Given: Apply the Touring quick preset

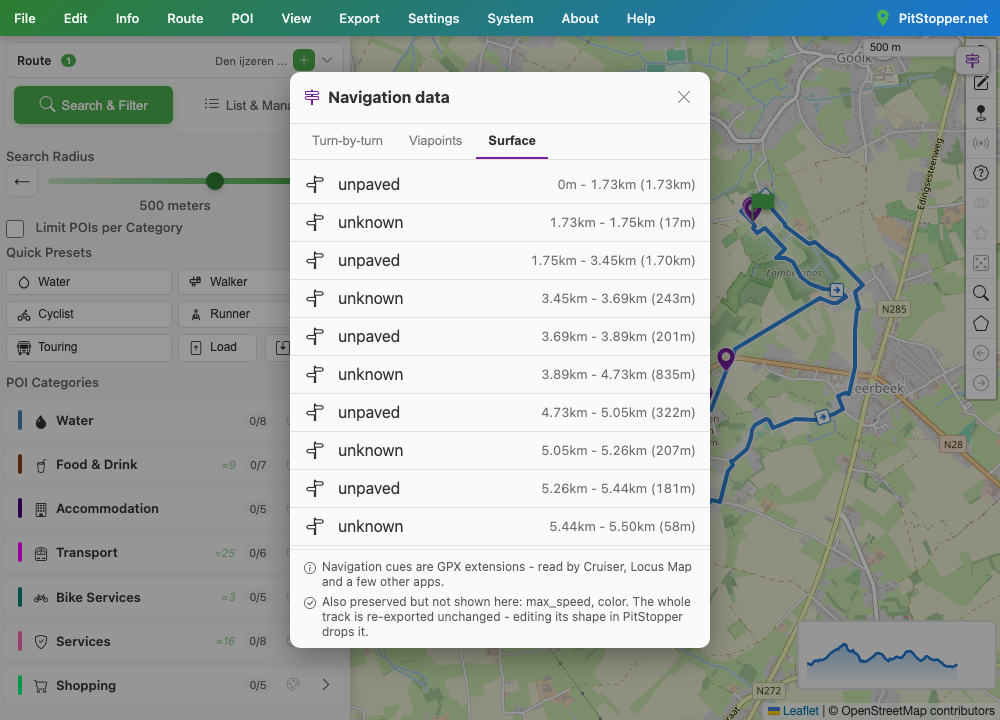Looking at the screenshot, I should coord(89,348).
